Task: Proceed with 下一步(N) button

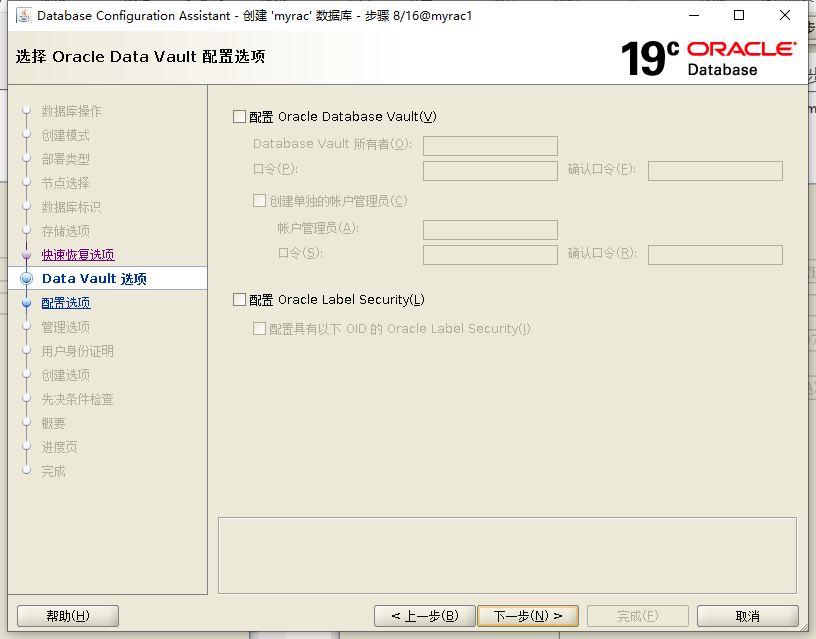Action: tap(528, 616)
